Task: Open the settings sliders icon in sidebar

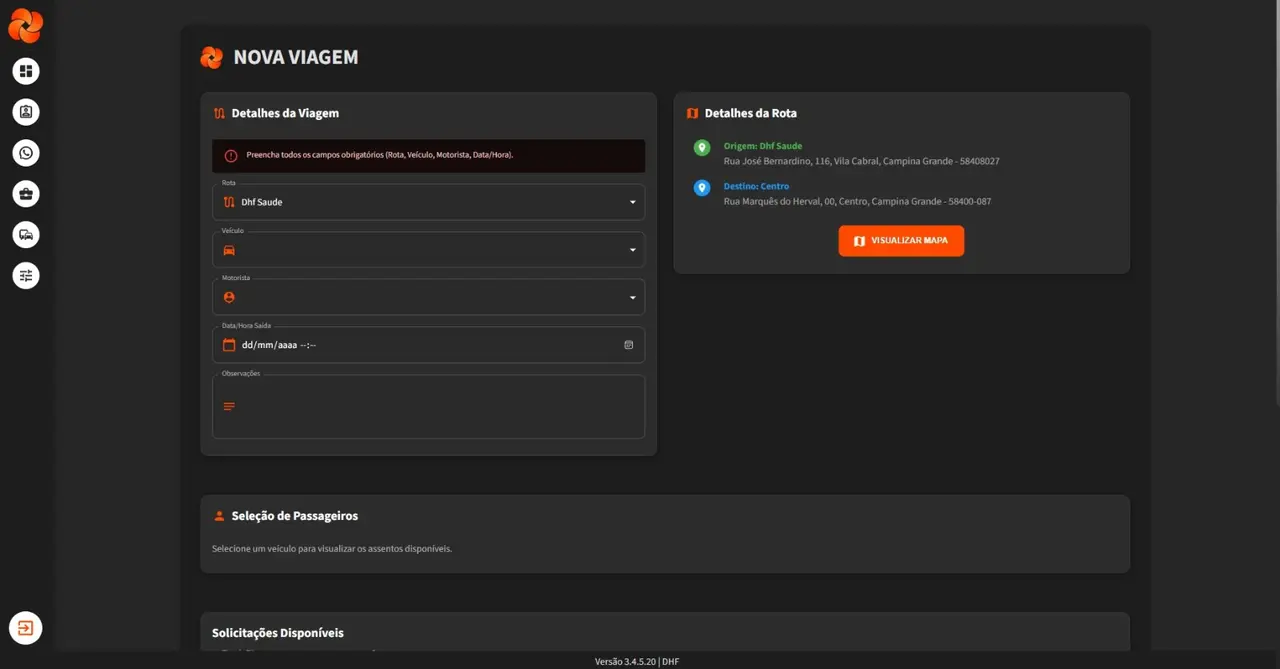Action: [26, 275]
